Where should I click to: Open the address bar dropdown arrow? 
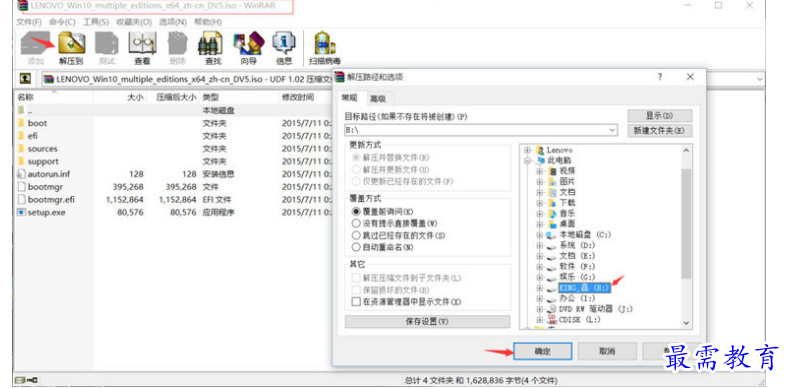tap(760, 79)
